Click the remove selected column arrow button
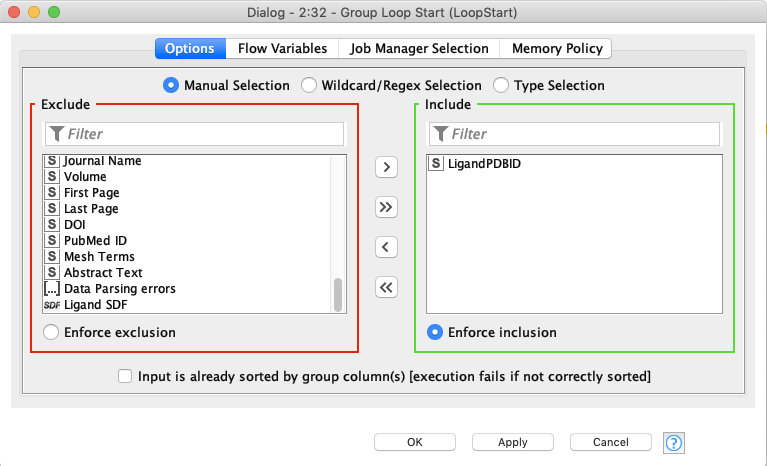This screenshot has width=767, height=466. pyautogui.click(x=386, y=247)
